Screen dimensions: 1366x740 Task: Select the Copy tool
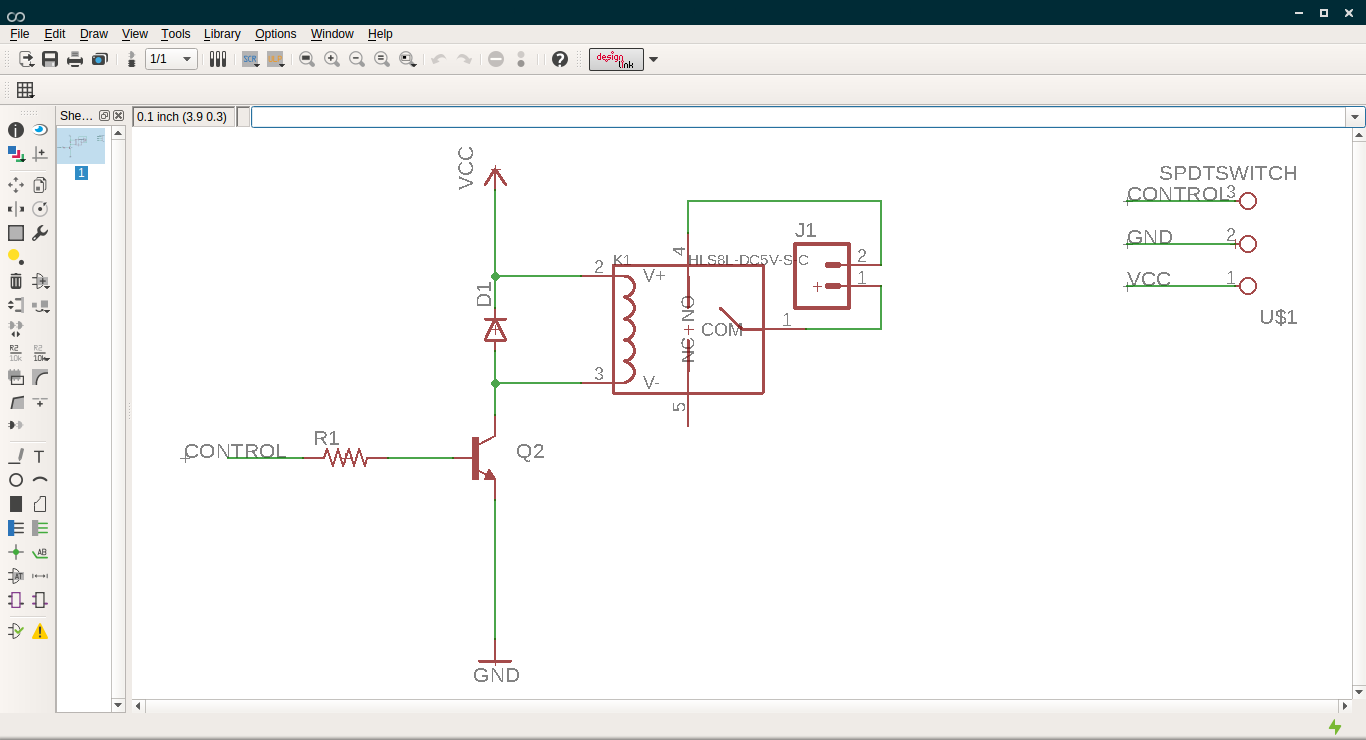click(40, 185)
